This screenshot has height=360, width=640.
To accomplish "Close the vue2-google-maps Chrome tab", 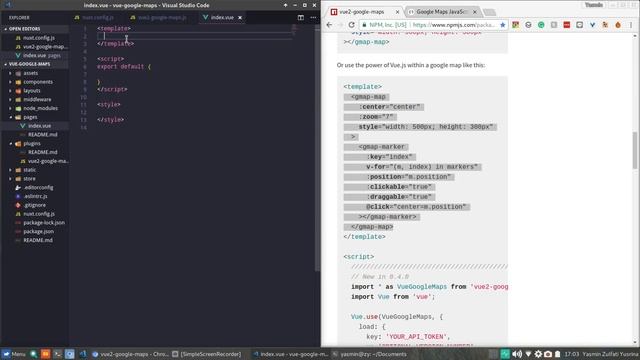I will click(x=397, y=12).
